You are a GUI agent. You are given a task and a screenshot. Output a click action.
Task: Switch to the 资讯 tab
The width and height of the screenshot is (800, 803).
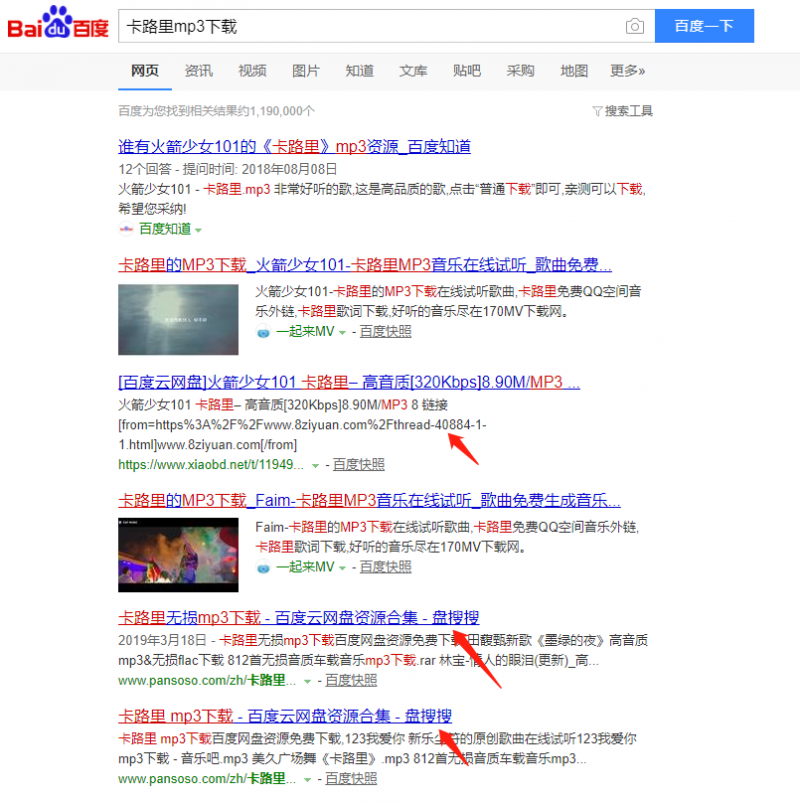199,71
